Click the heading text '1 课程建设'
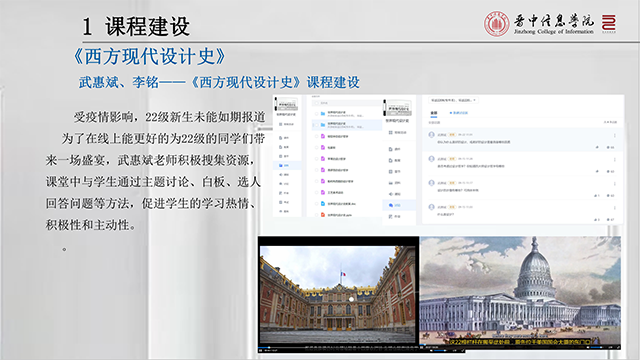 coord(136,27)
